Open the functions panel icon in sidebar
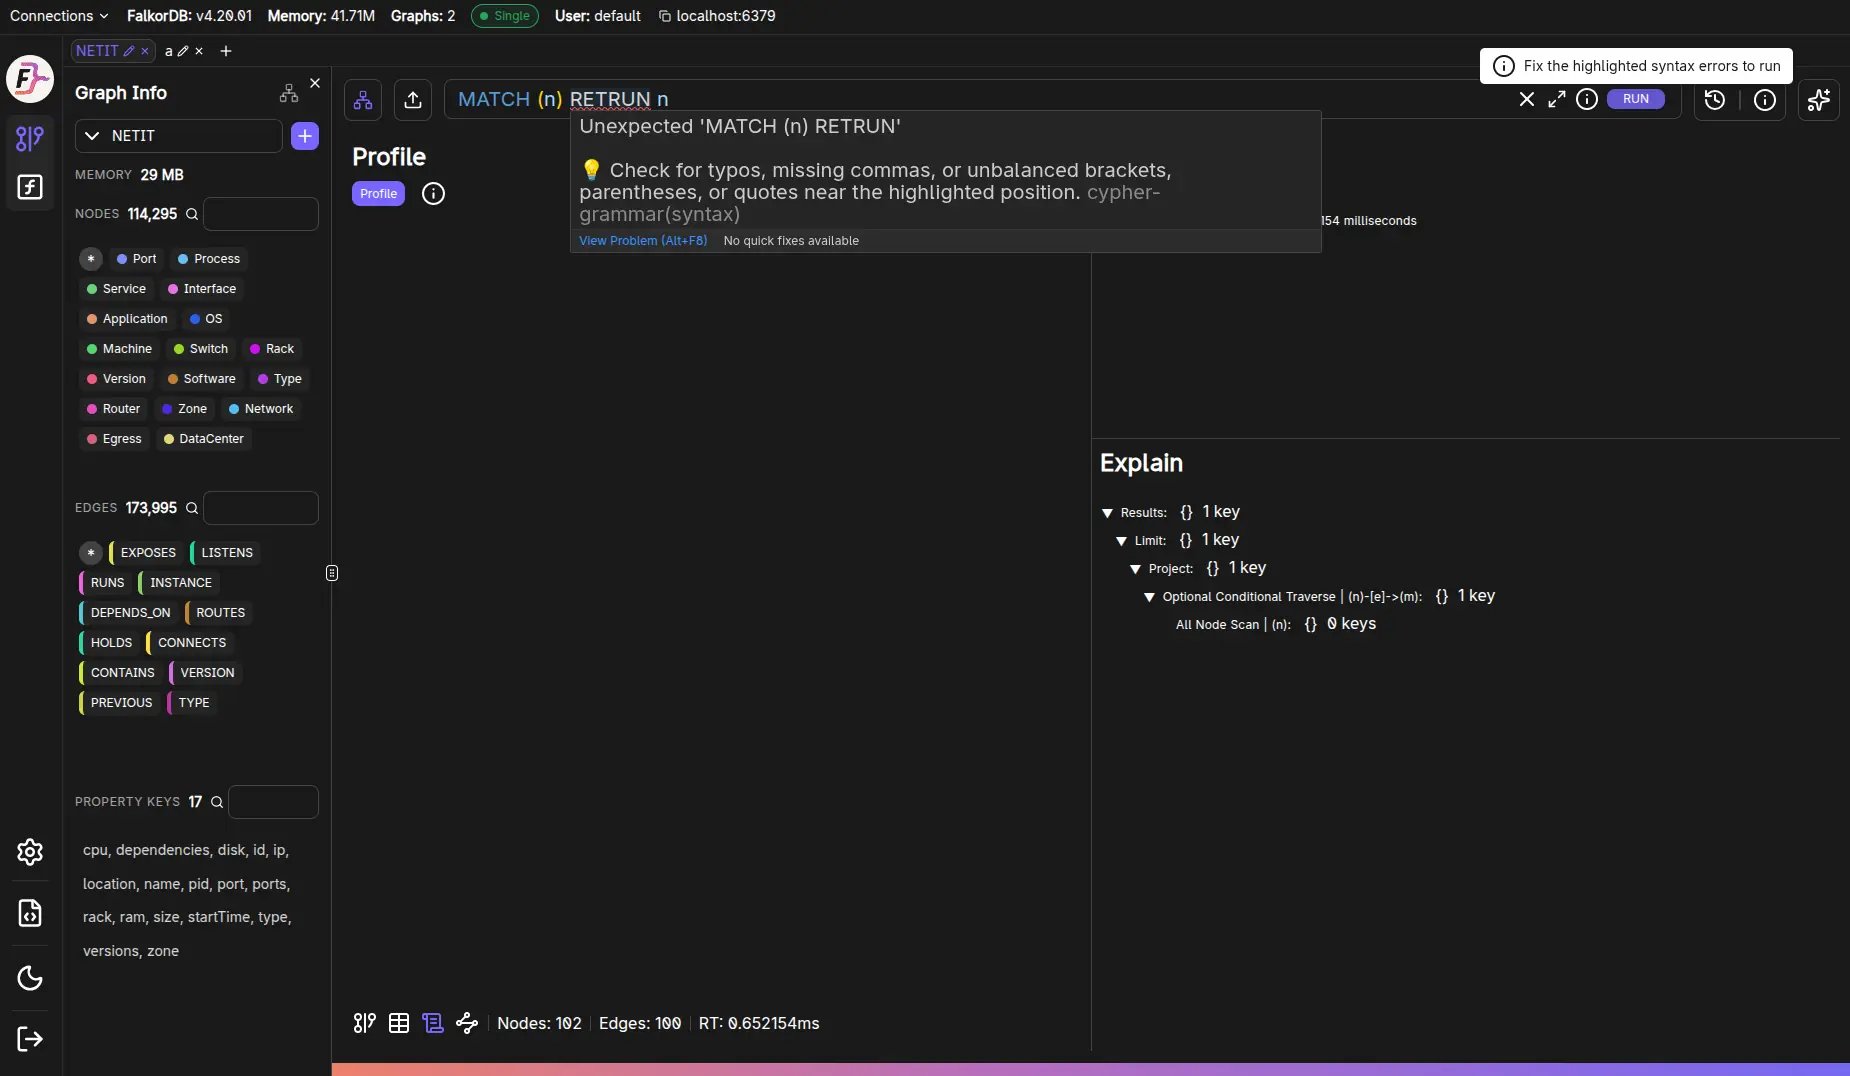1850x1076 pixels. point(30,187)
